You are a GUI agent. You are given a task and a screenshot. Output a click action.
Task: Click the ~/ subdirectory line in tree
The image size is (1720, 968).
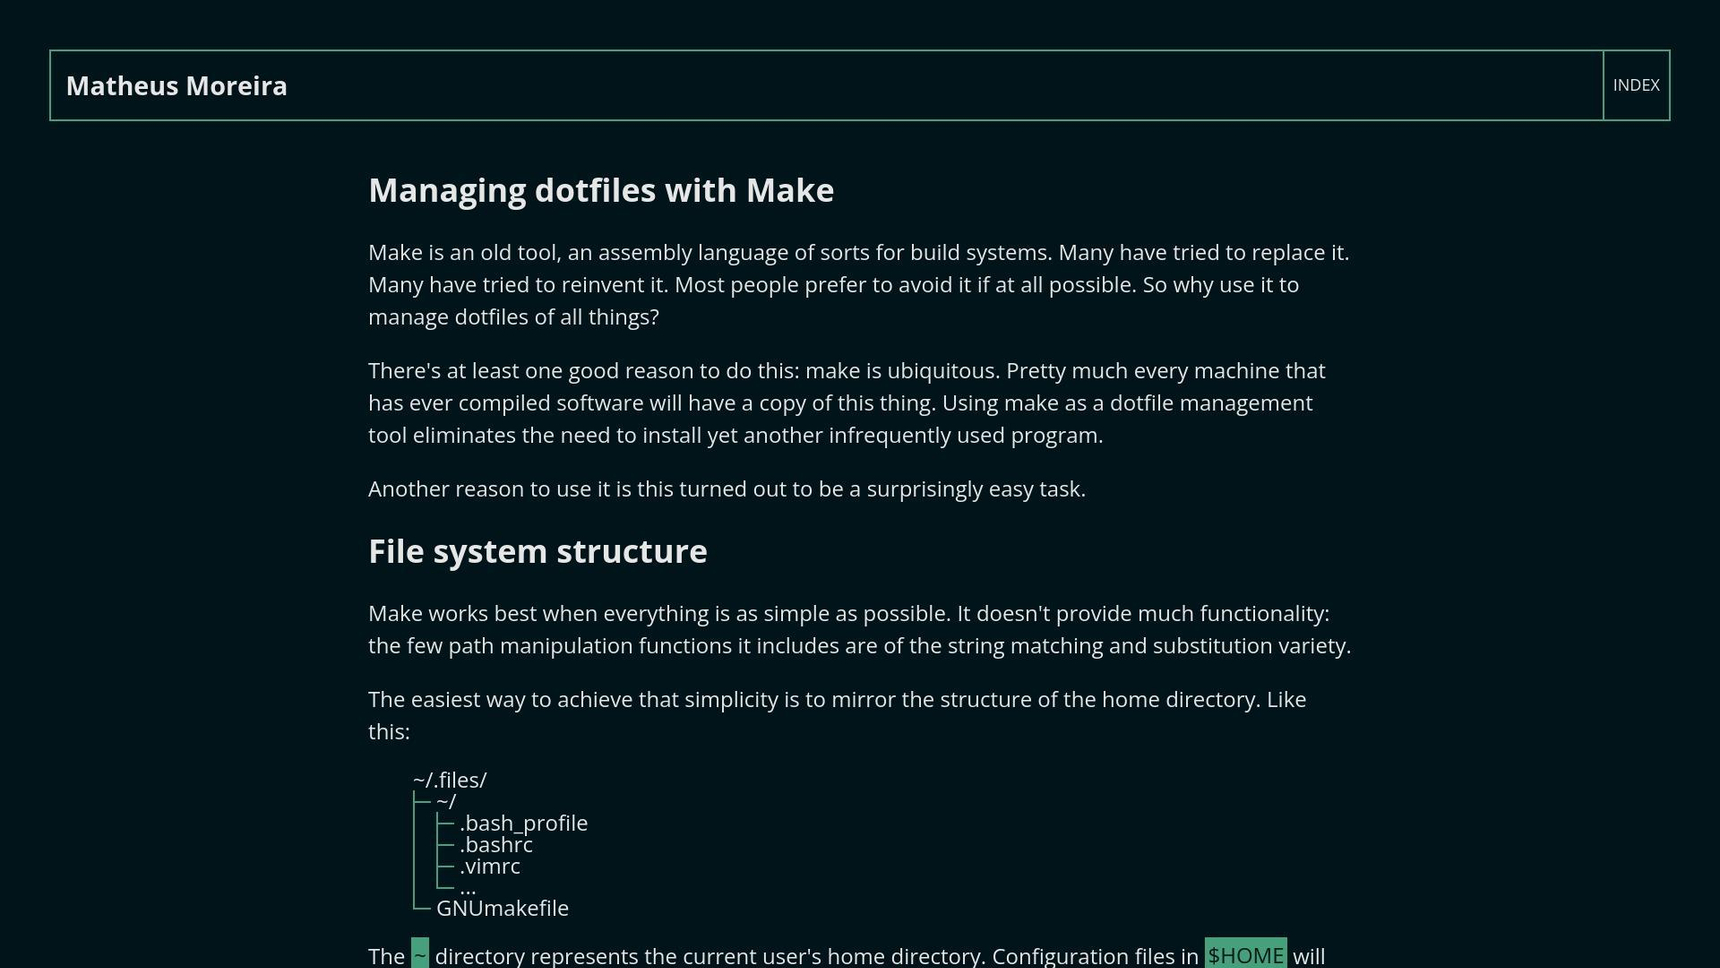pyautogui.click(x=446, y=801)
